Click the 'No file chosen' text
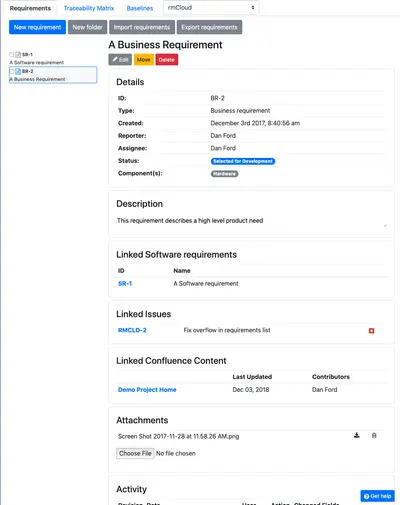 coord(176,453)
